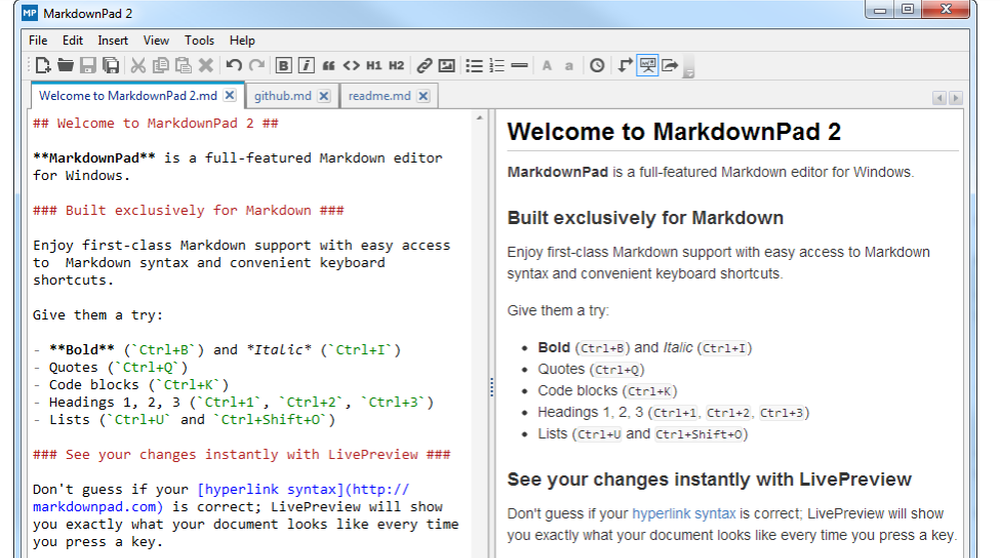1000x558 pixels.
Task: Convert text to uppercase
Action: pos(547,65)
